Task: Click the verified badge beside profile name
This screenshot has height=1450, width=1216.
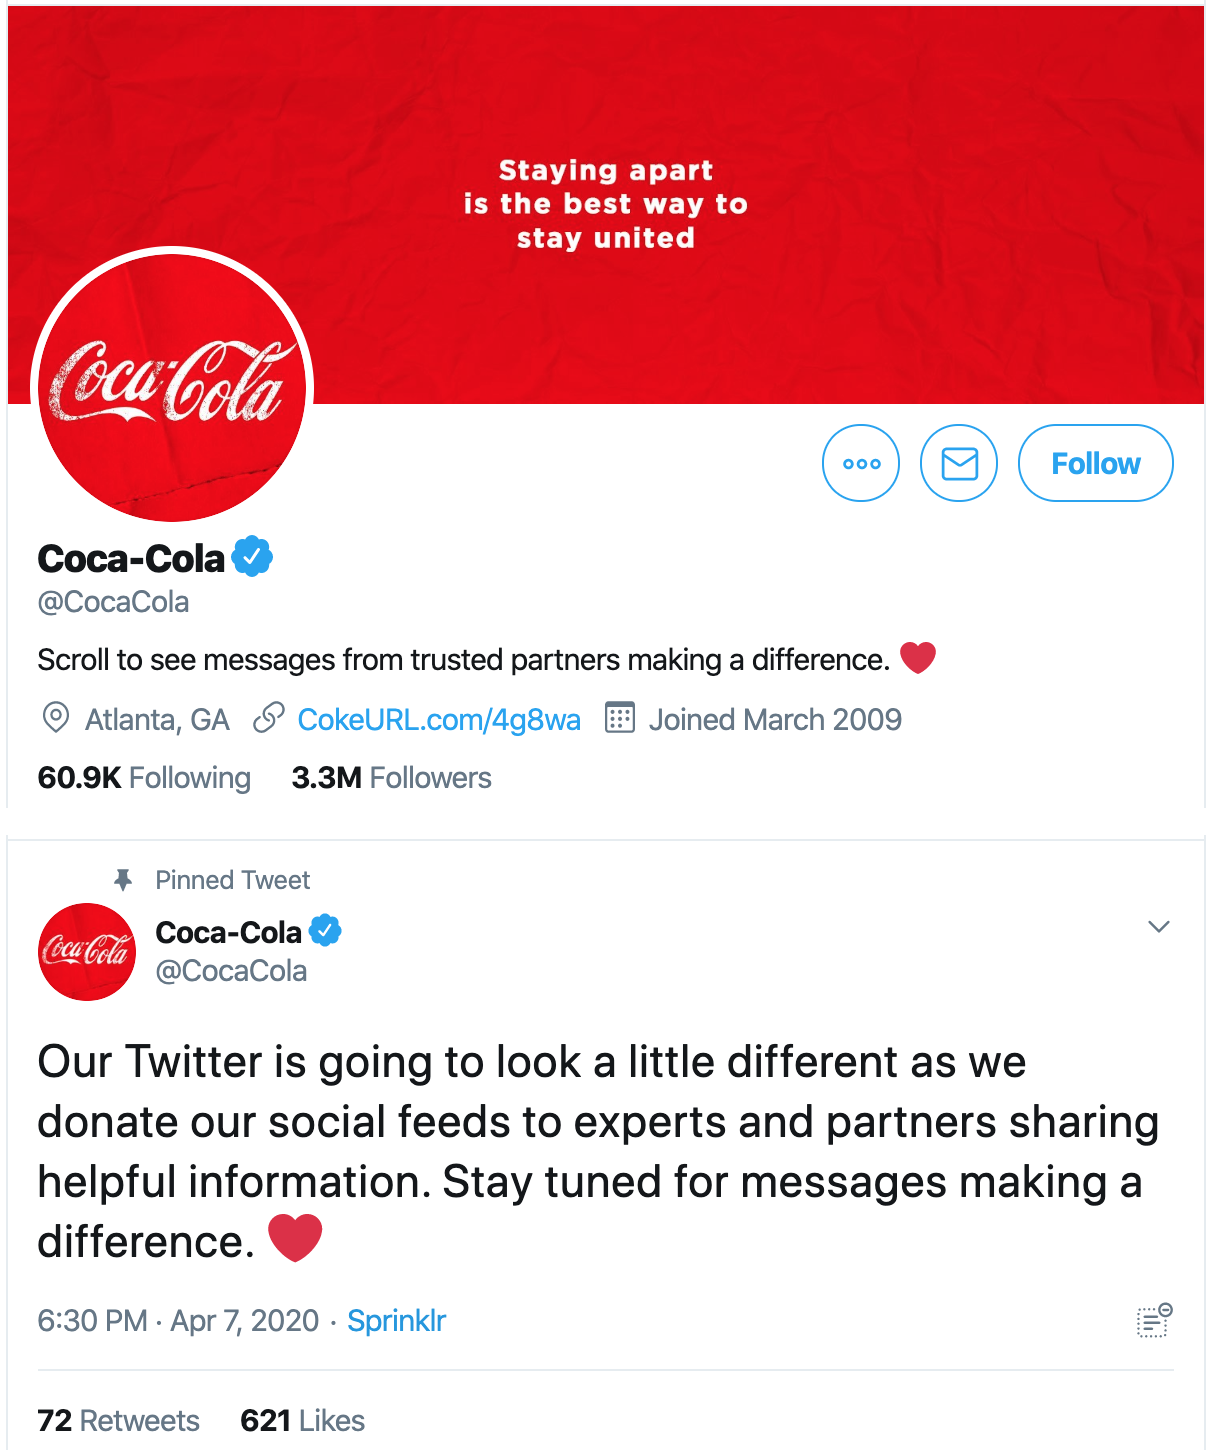Action: tap(253, 557)
